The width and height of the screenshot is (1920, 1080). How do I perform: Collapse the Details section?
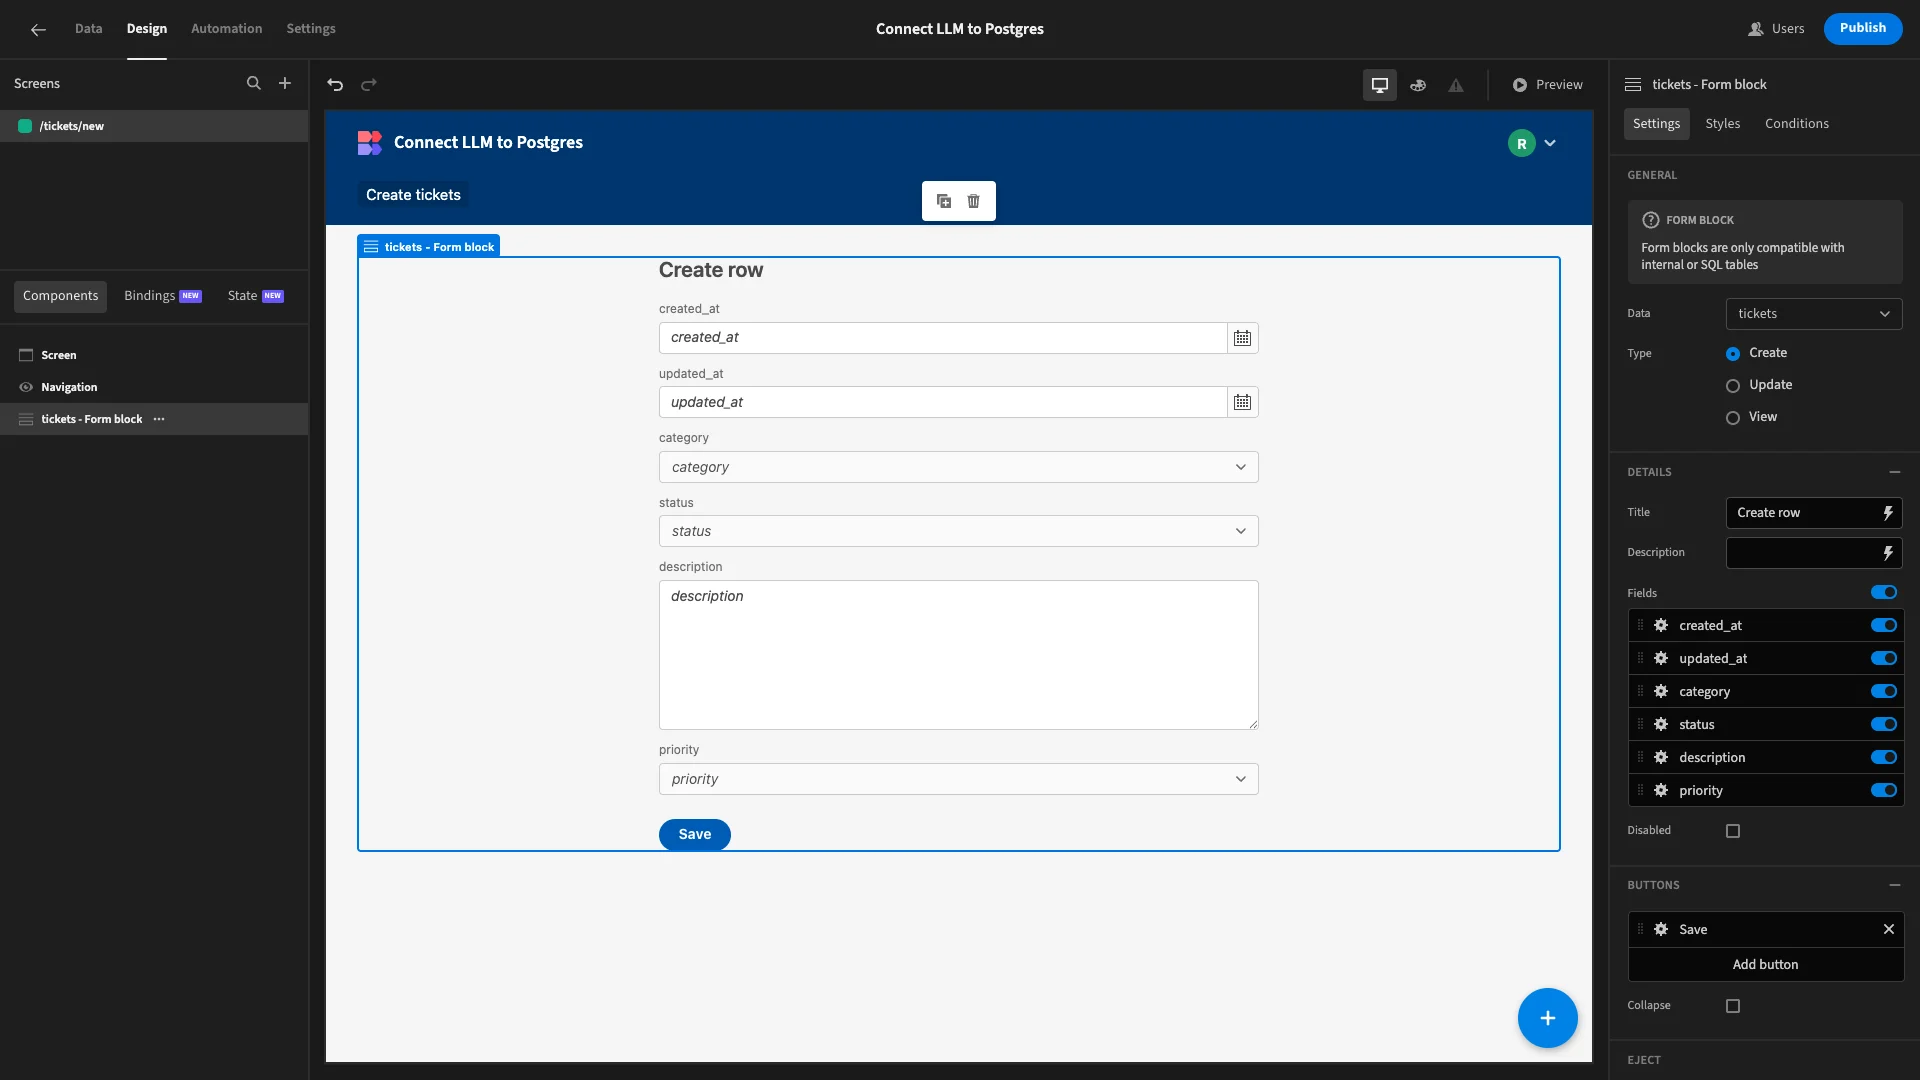click(x=1894, y=472)
